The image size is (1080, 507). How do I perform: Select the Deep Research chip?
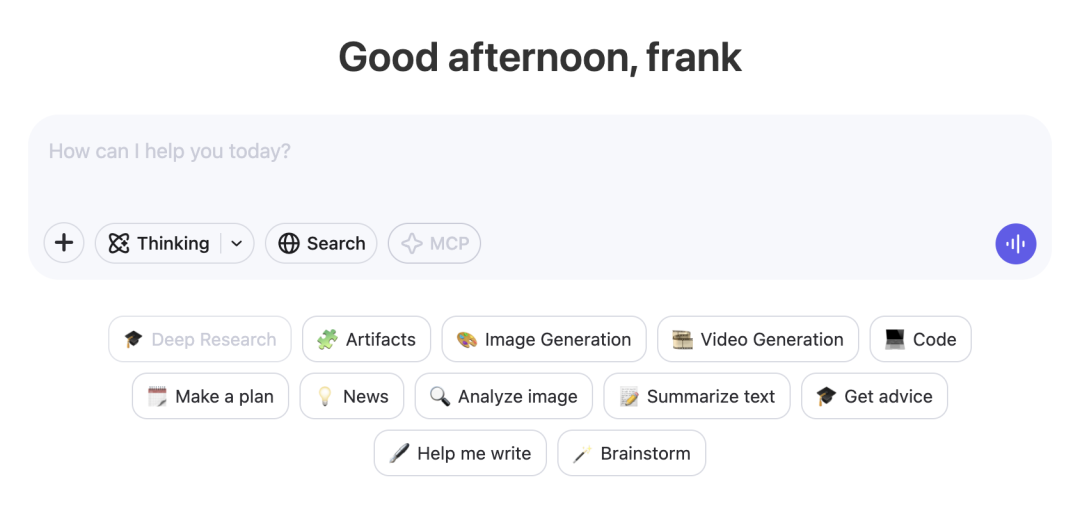(200, 339)
